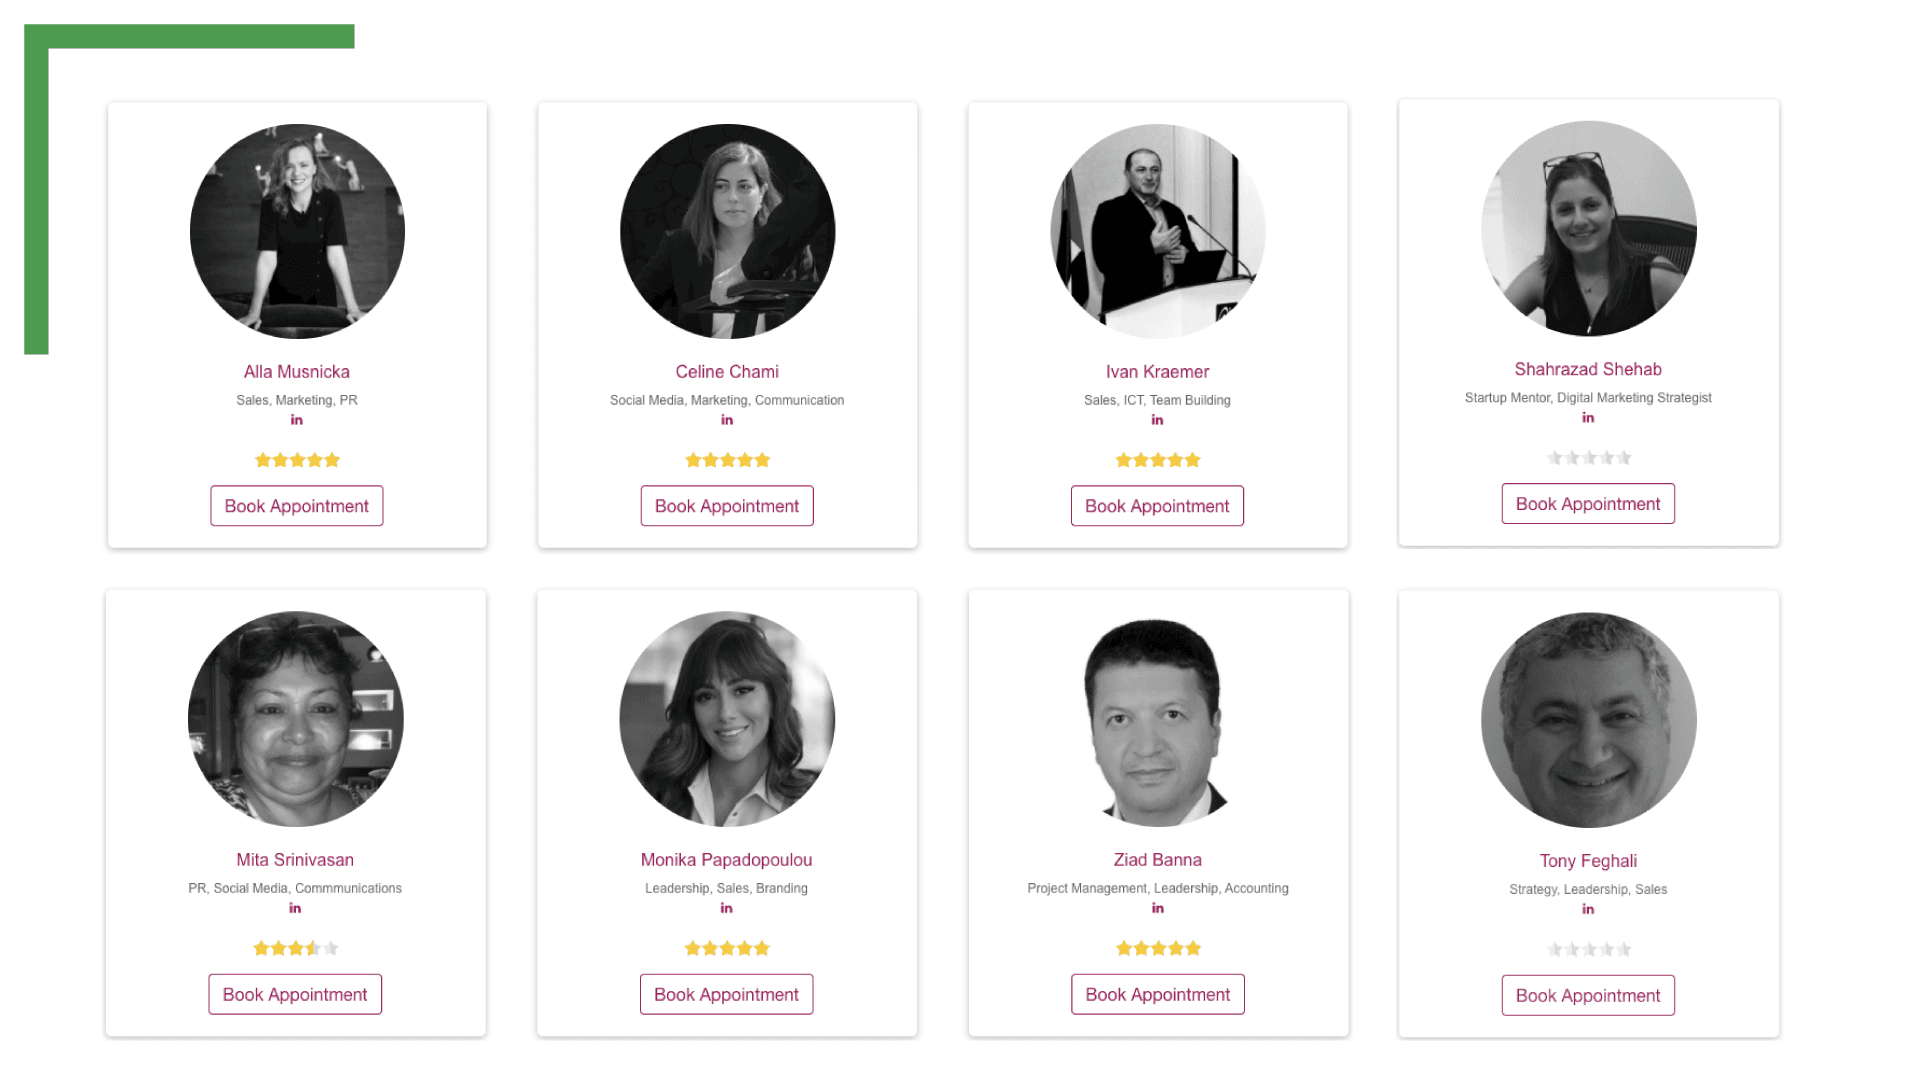Click Mita Srinivasan's star rating
The image size is (1920, 1080).
(295, 948)
